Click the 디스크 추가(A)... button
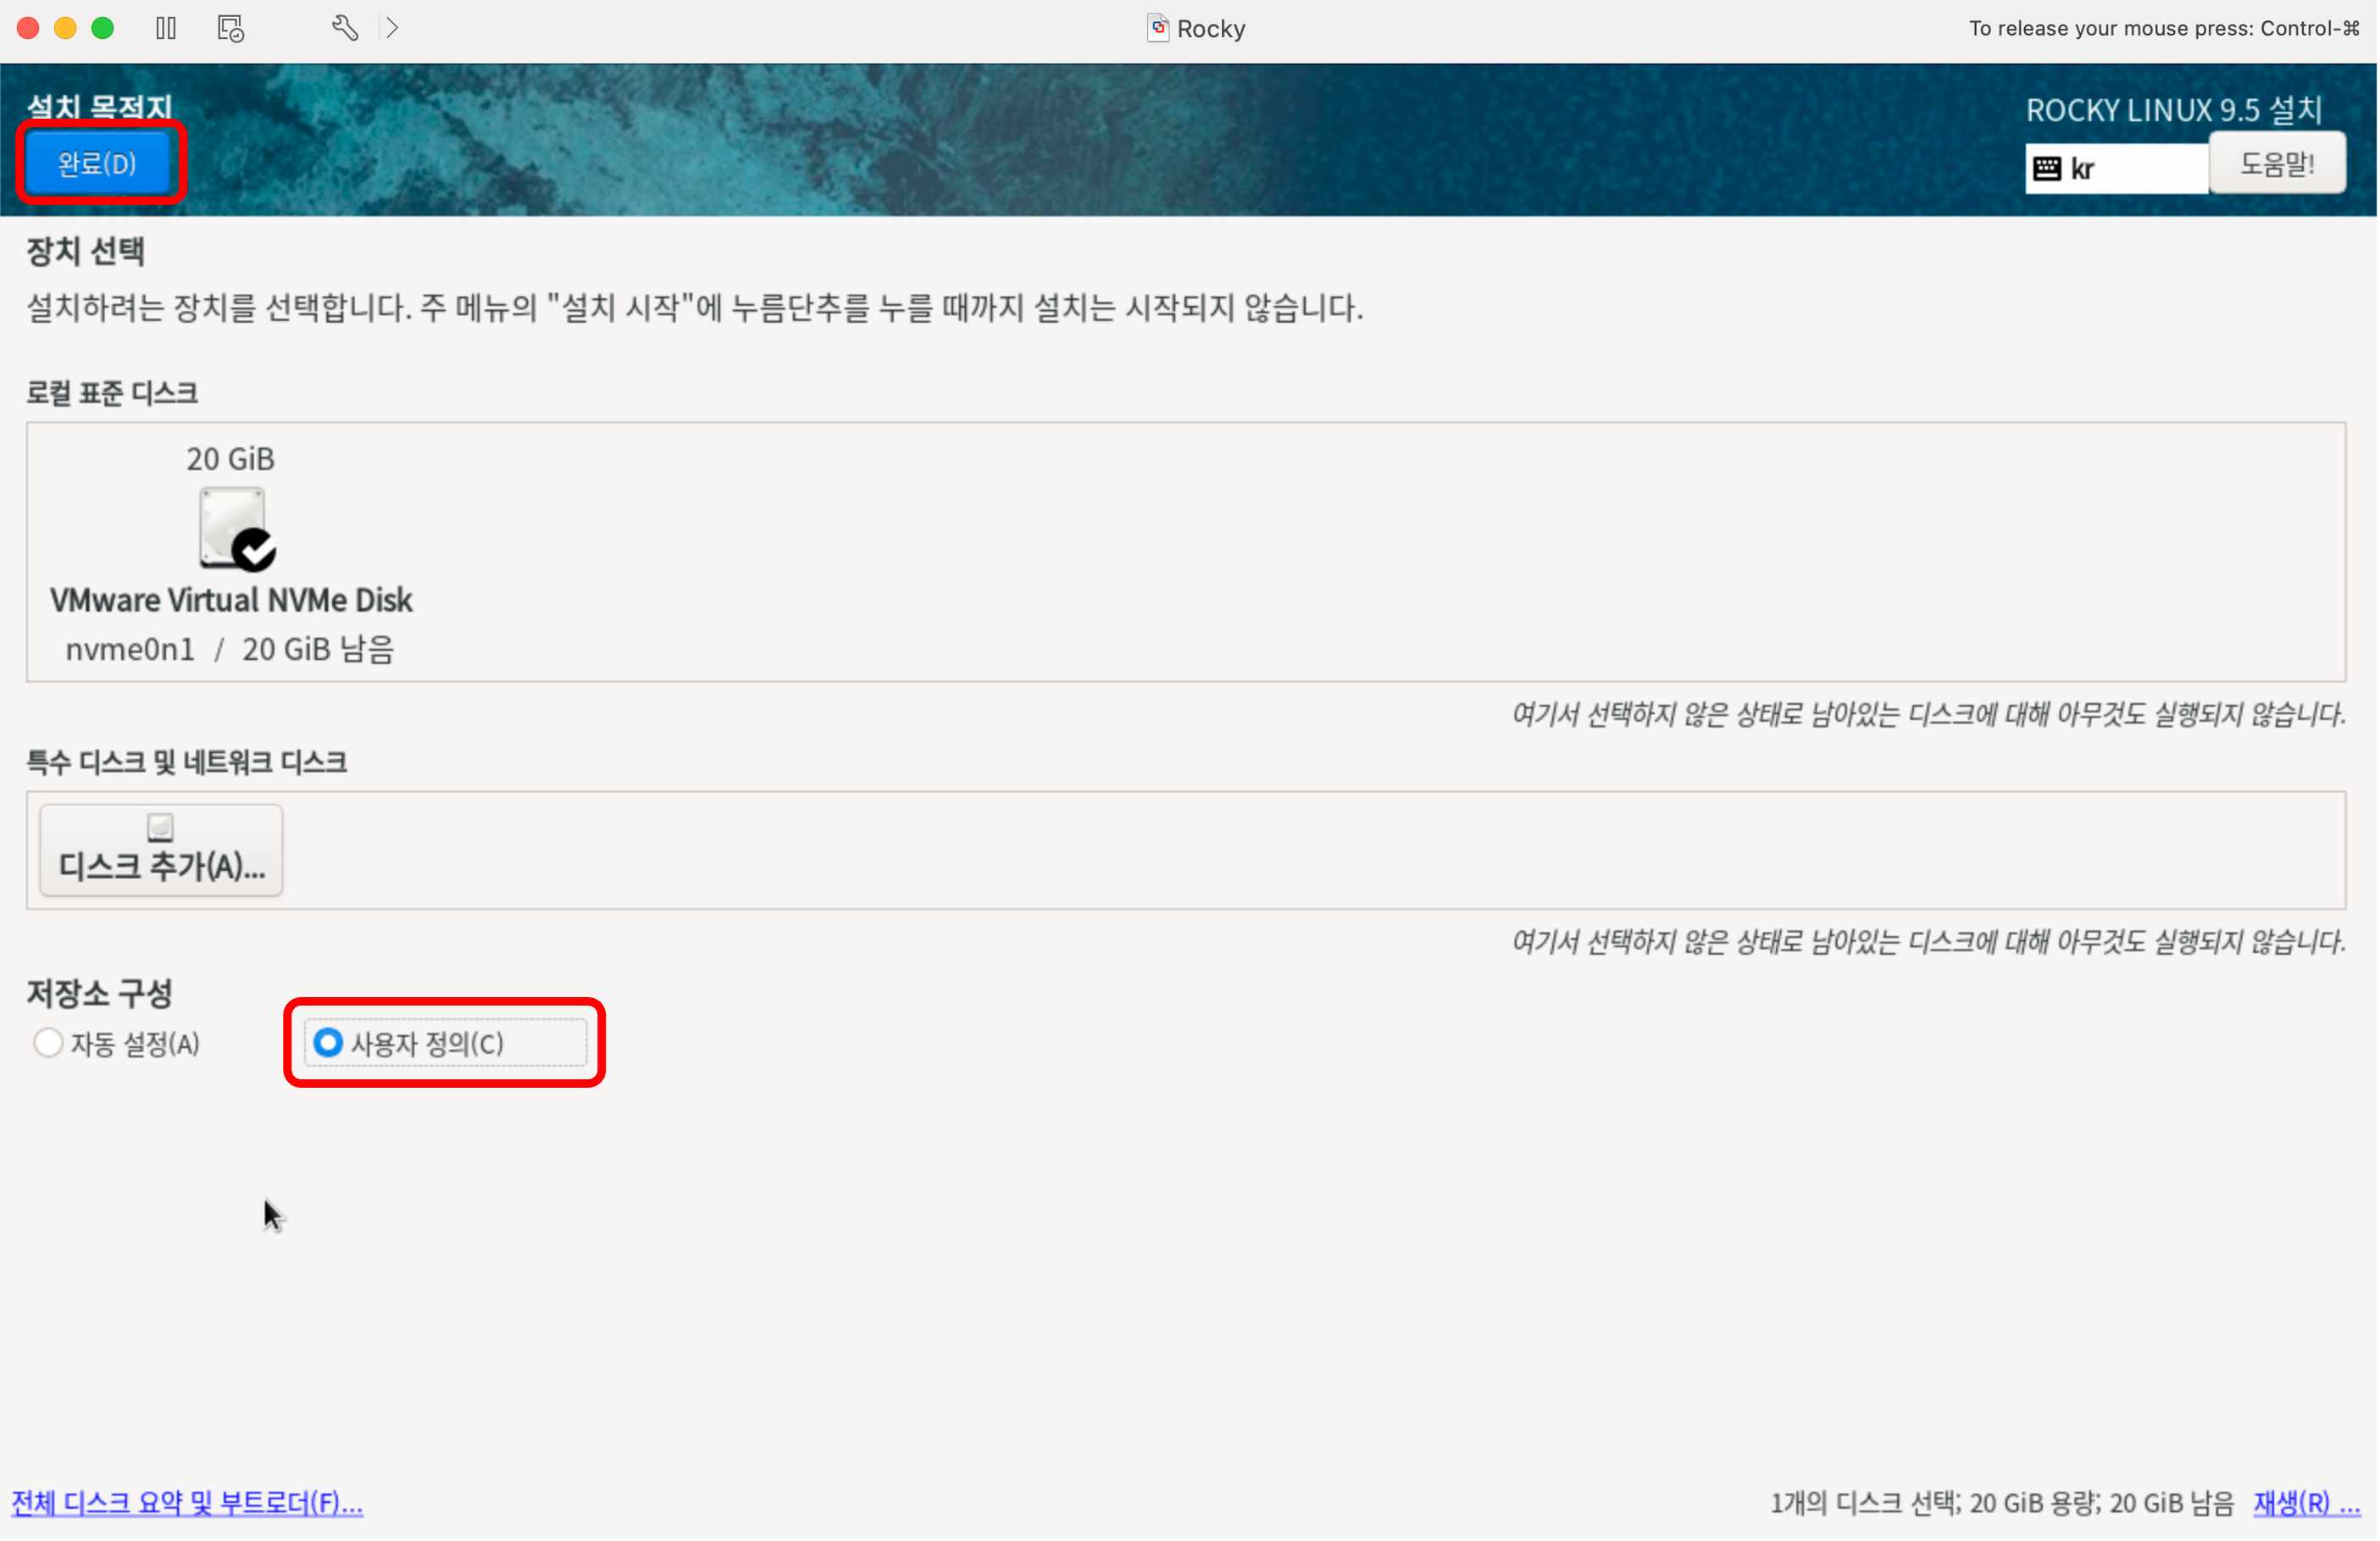The height and width of the screenshot is (1541, 2380). [x=161, y=850]
